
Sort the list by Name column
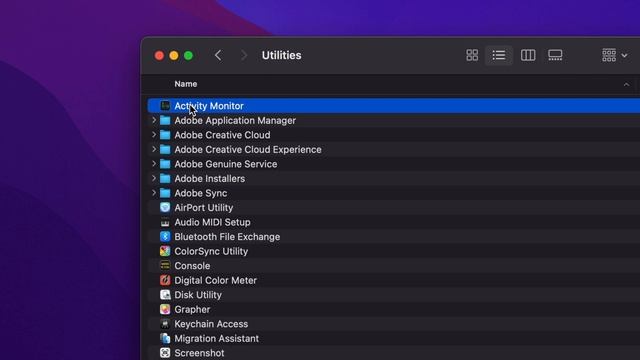pos(186,84)
